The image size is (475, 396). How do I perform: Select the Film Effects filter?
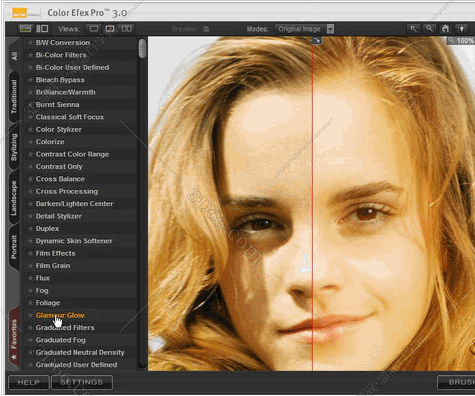pyautogui.click(x=80, y=253)
